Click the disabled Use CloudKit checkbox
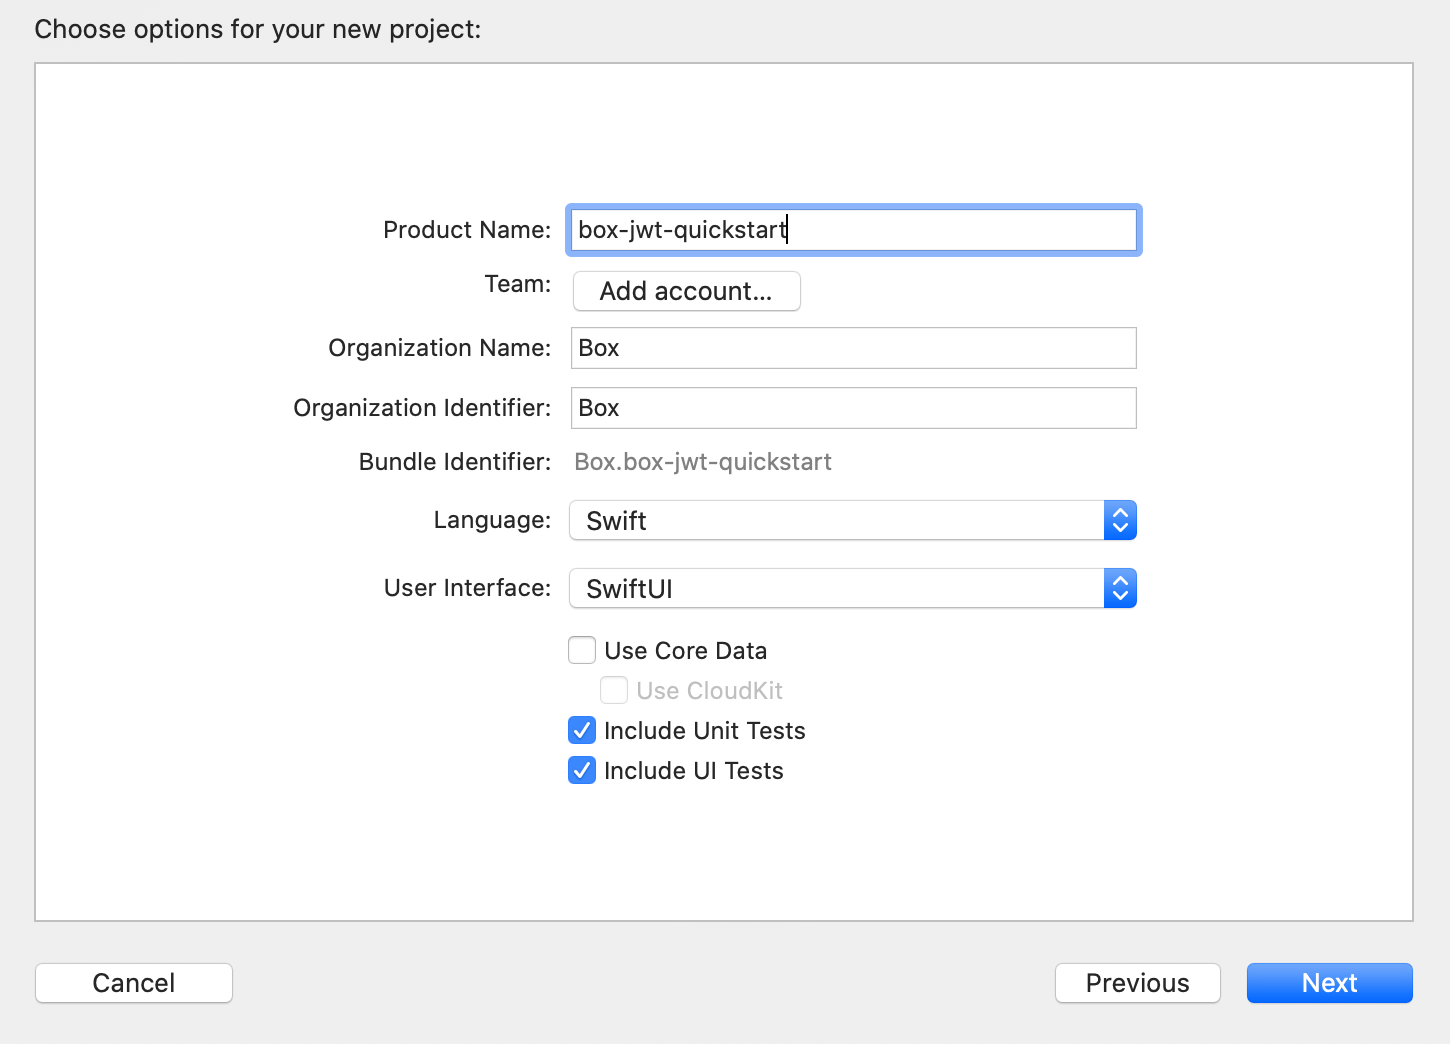This screenshot has width=1450, height=1044. click(613, 690)
